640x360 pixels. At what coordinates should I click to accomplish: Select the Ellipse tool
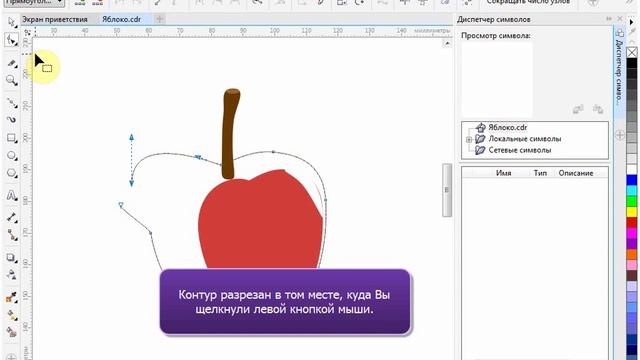click(x=11, y=156)
